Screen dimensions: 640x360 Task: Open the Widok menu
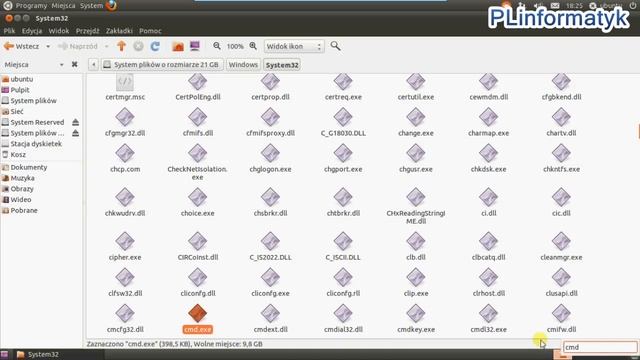(59, 31)
